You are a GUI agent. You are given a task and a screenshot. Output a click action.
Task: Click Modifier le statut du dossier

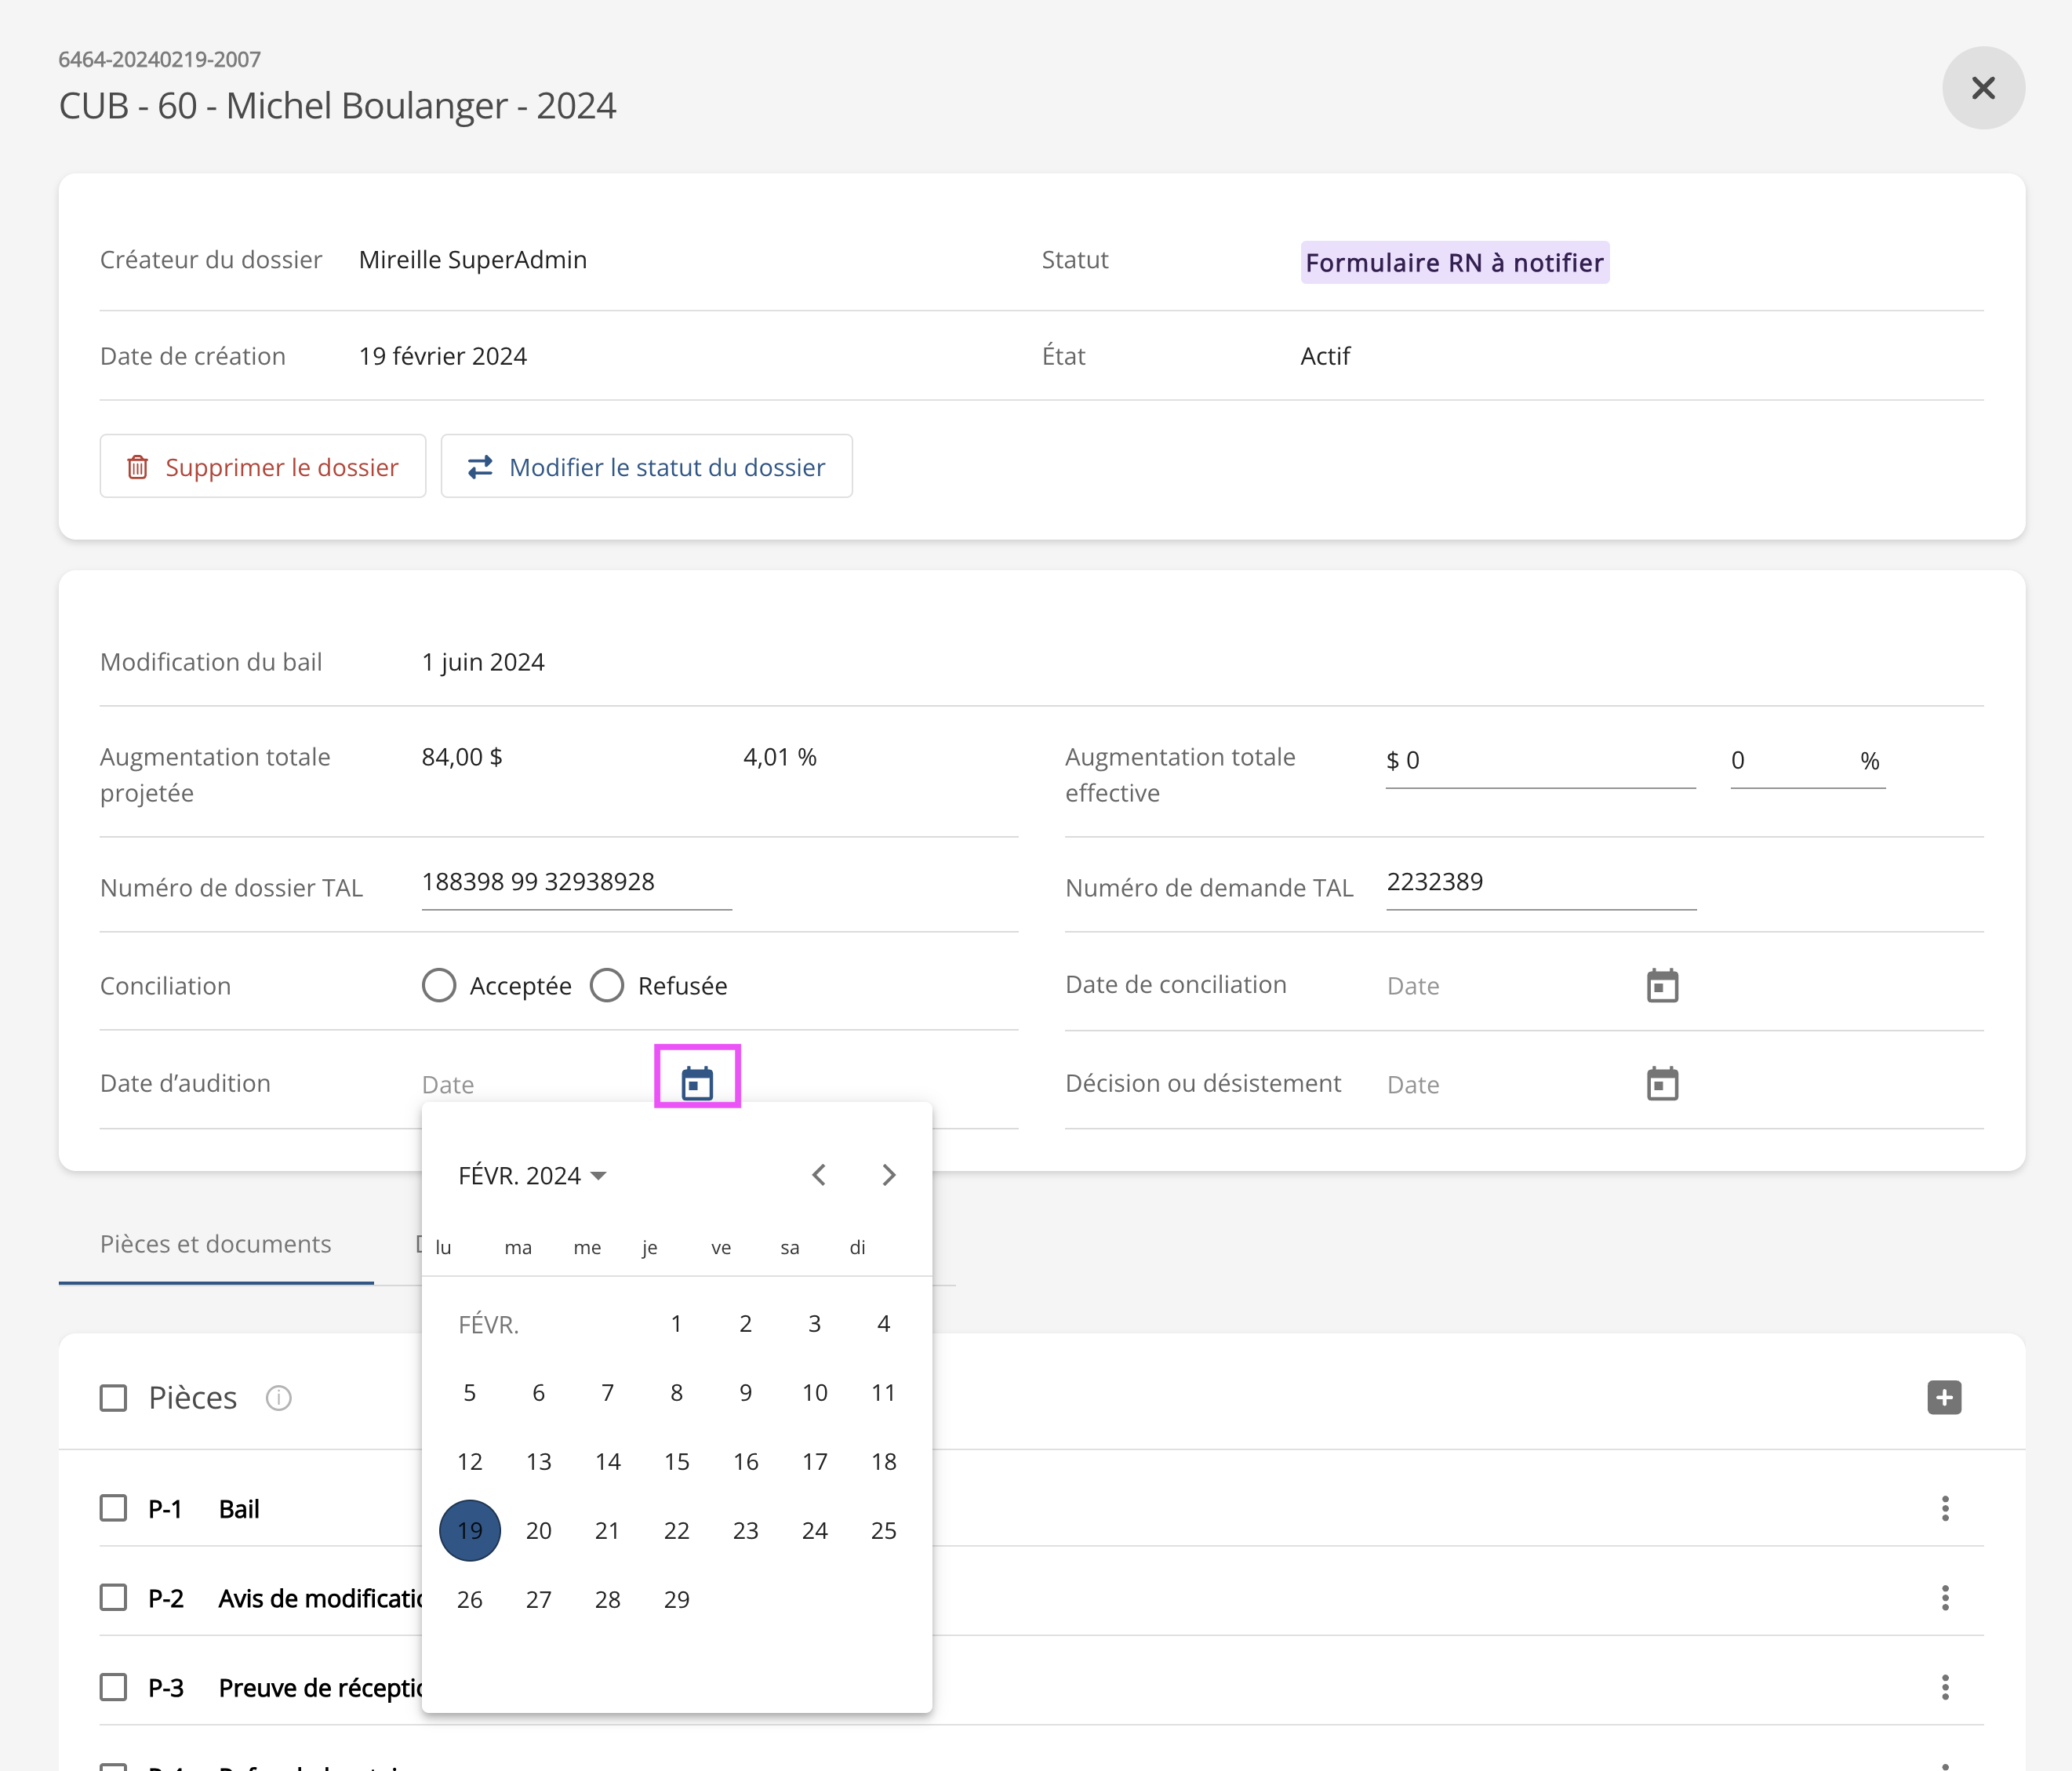click(x=647, y=467)
